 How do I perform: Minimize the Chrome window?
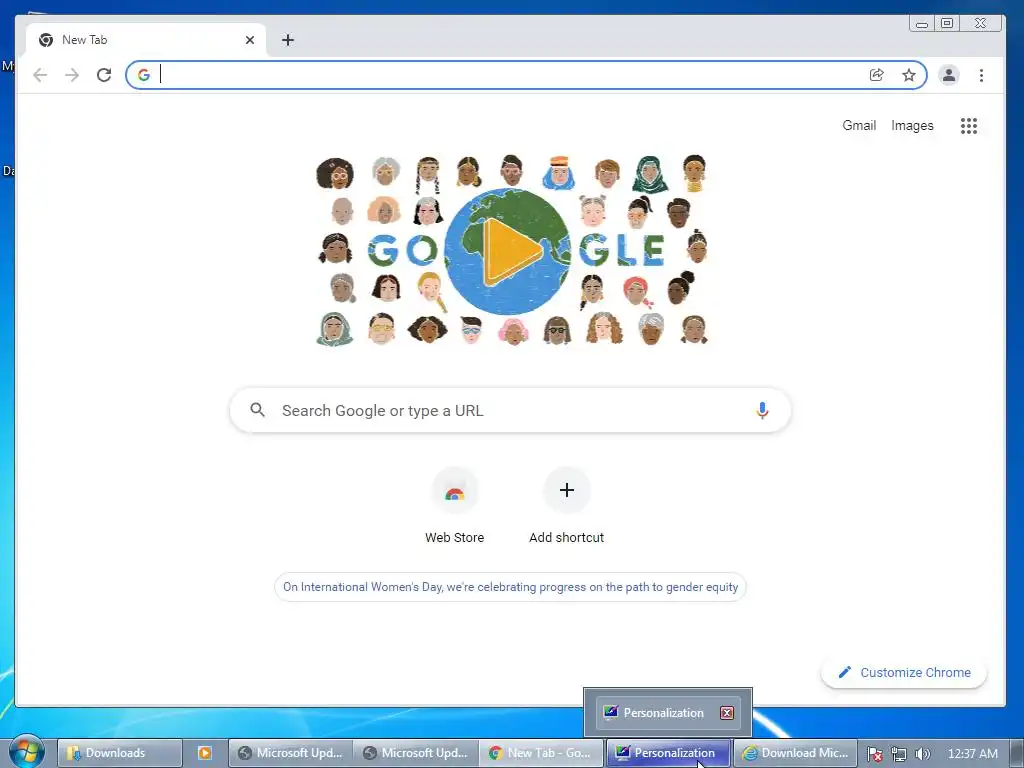pyautogui.click(x=921, y=24)
